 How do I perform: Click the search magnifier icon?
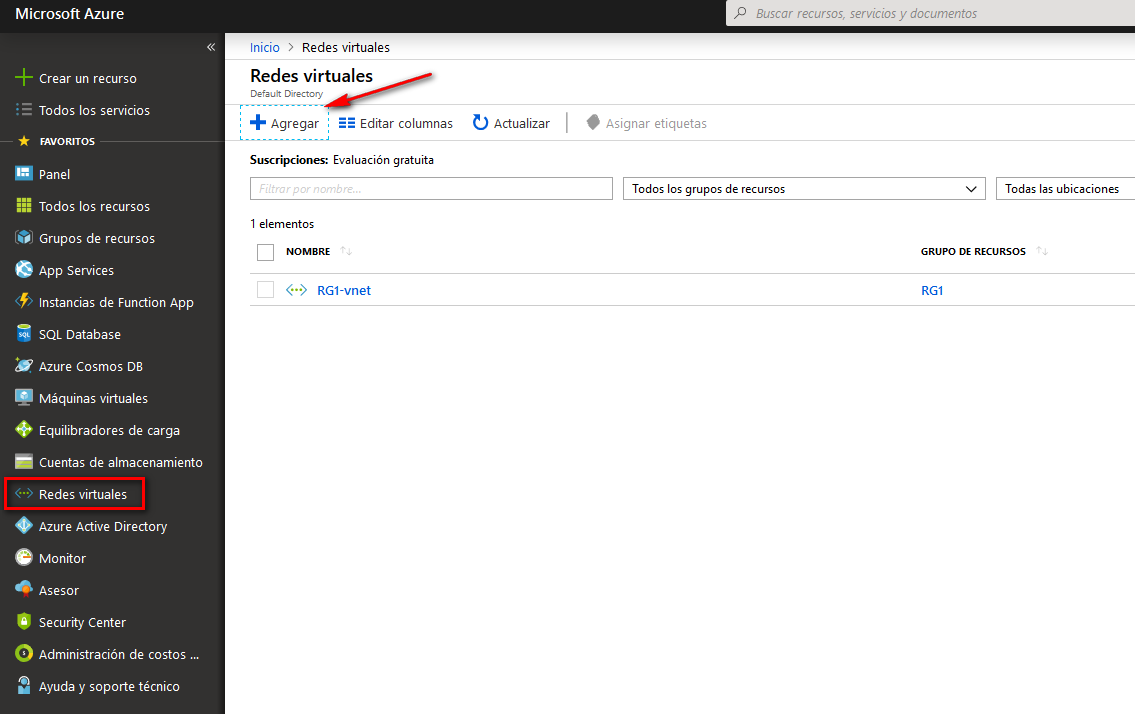tap(741, 13)
